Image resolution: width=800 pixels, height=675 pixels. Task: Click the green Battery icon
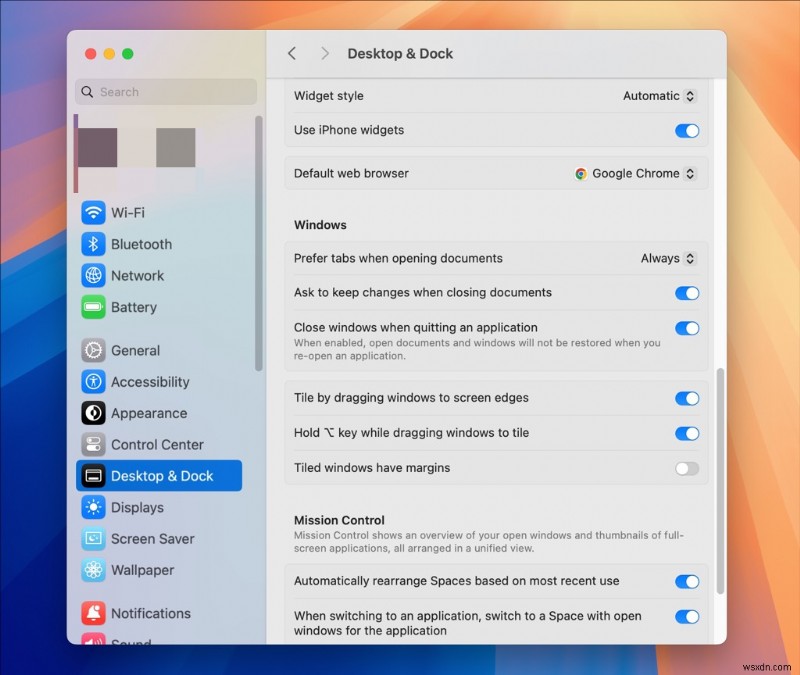click(x=93, y=307)
